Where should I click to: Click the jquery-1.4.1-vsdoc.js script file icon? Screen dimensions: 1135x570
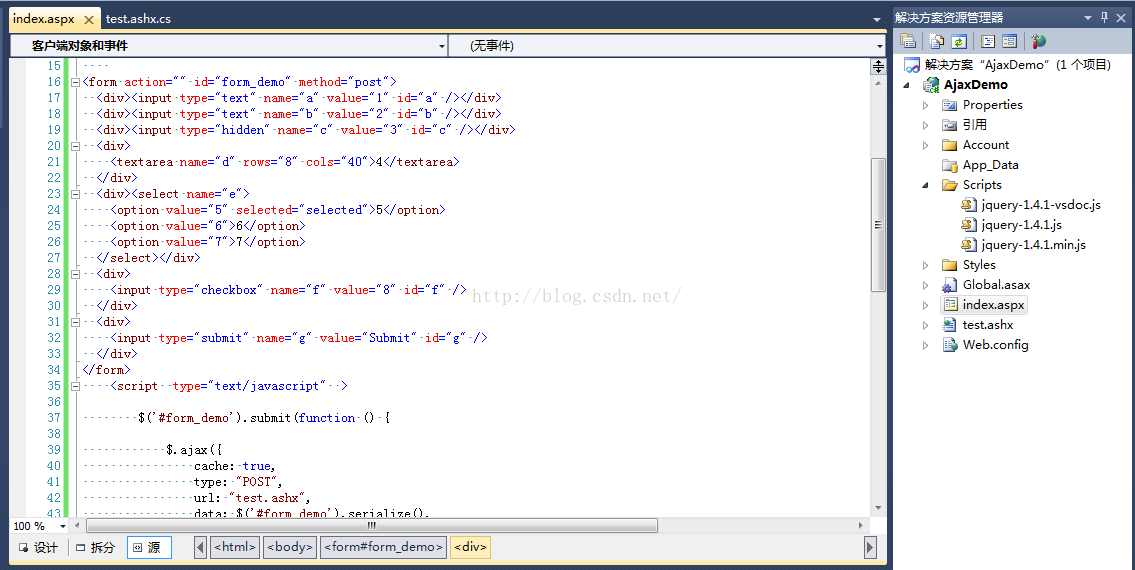point(969,205)
